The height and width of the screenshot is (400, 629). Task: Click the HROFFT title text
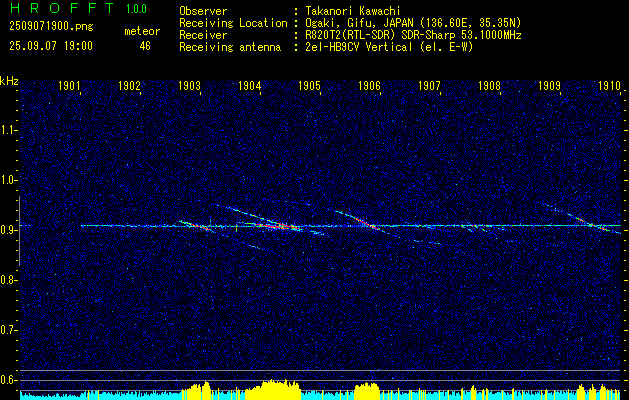[x=62, y=8]
